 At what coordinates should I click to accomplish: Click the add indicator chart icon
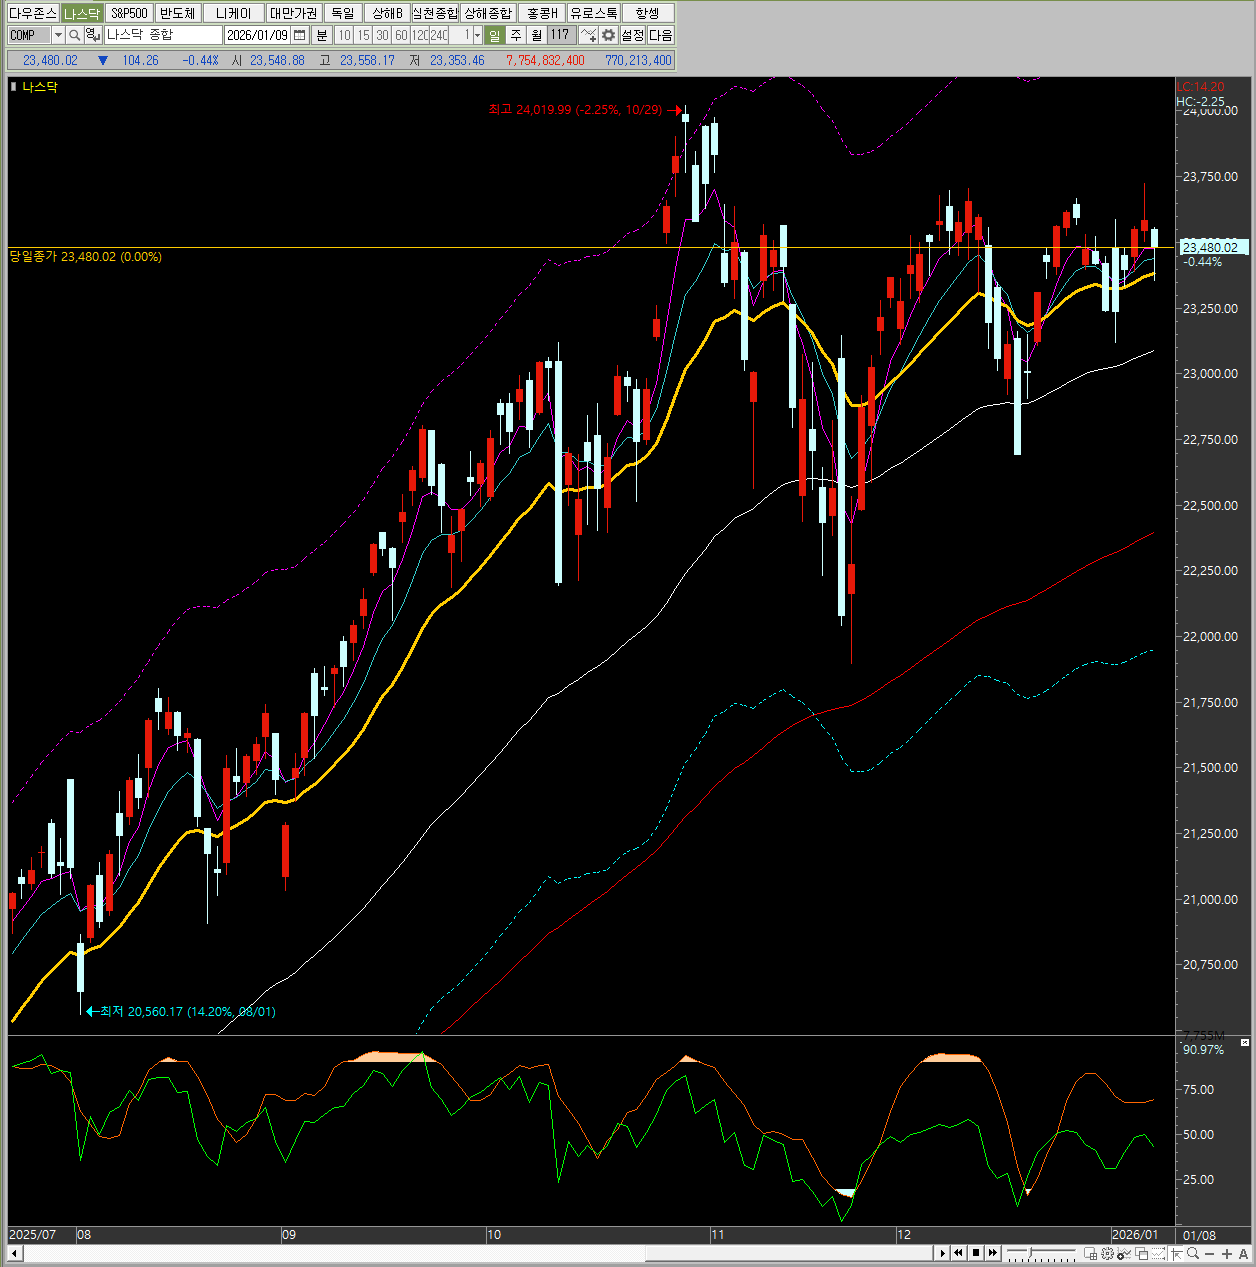click(x=589, y=35)
